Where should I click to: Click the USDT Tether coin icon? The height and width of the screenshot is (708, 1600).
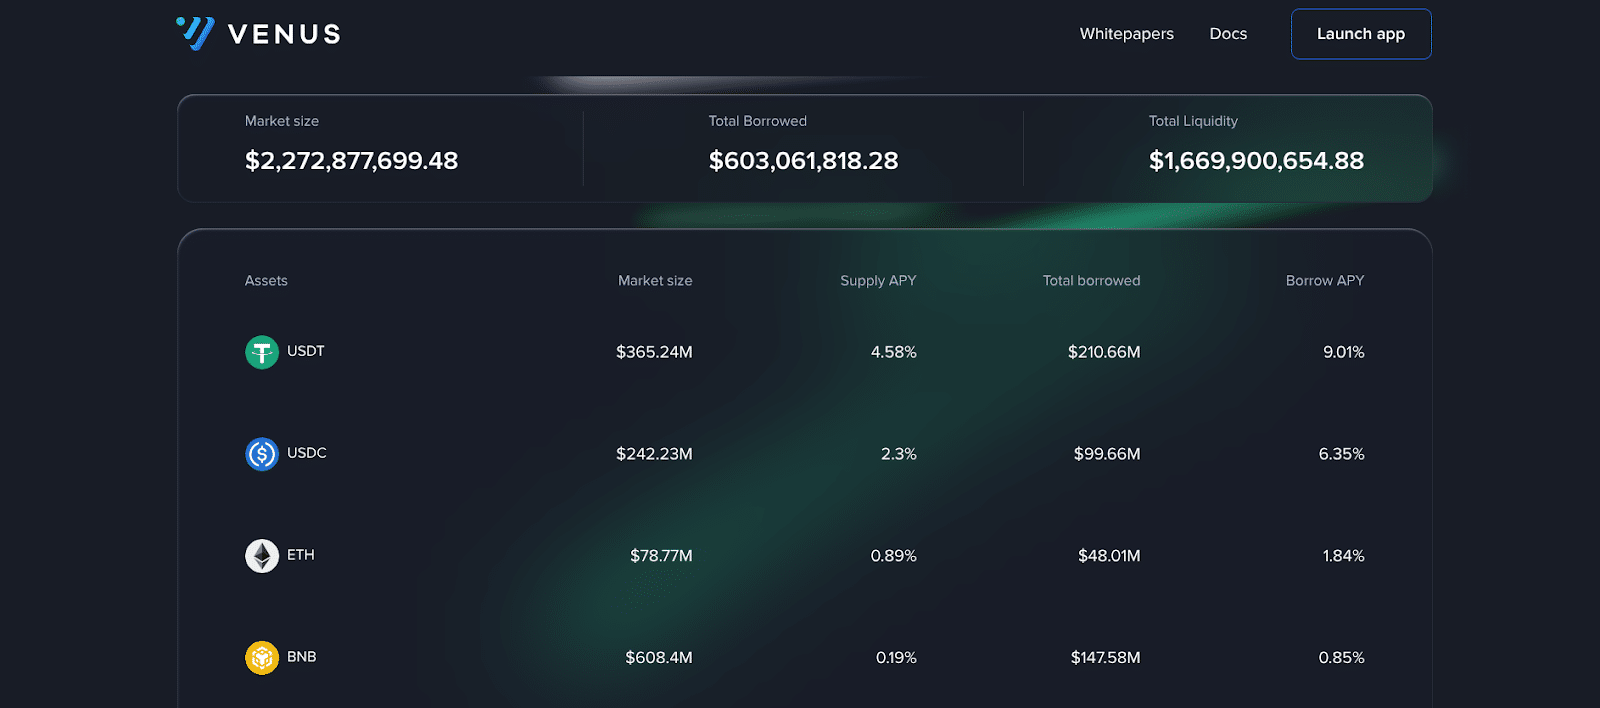tap(262, 352)
